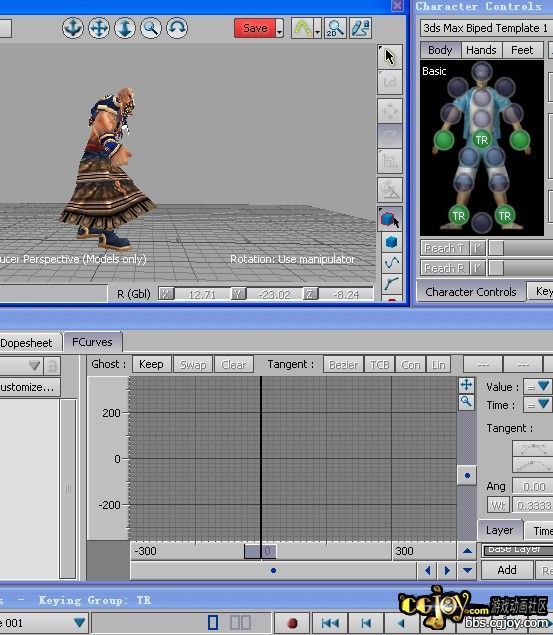Select the Translate manipulator tool
This screenshot has width=553, height=635.
click(x=389, y=111)
